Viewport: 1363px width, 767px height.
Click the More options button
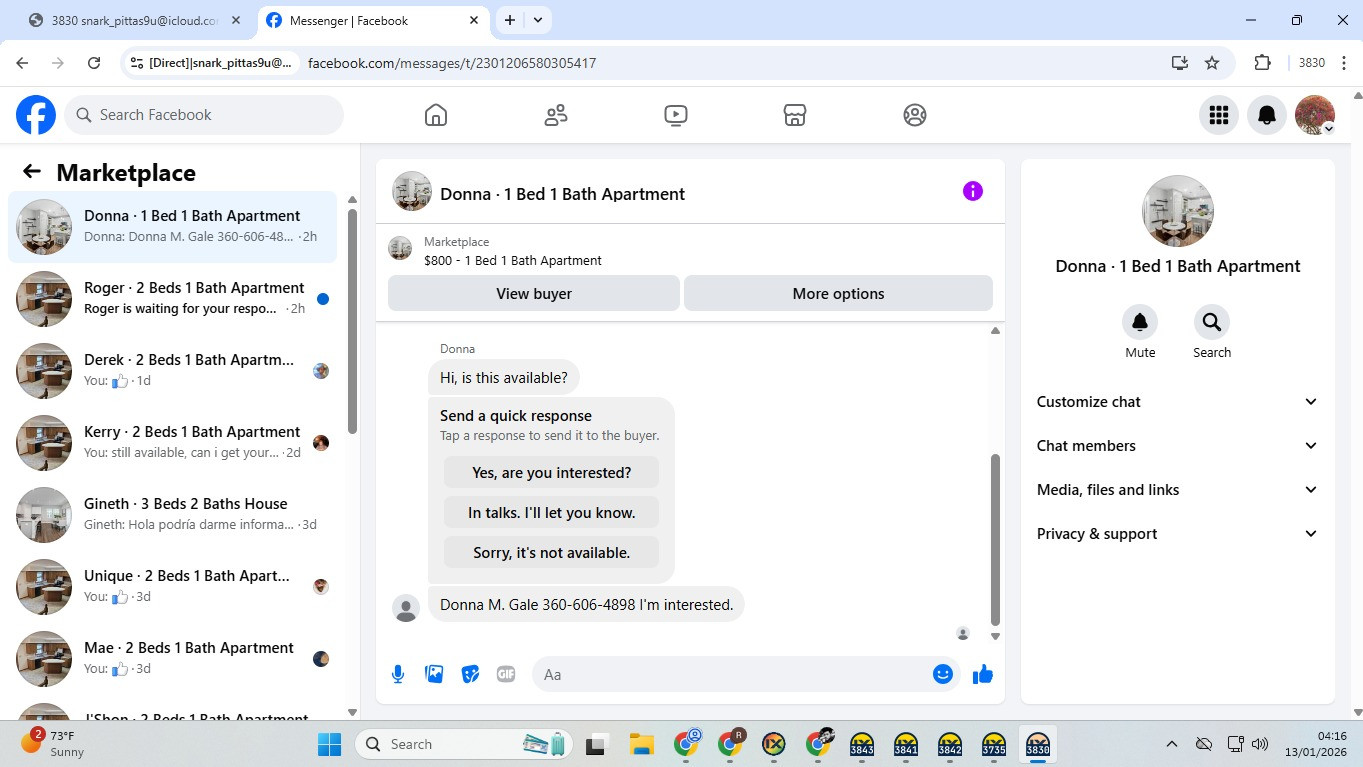point(838,294)
